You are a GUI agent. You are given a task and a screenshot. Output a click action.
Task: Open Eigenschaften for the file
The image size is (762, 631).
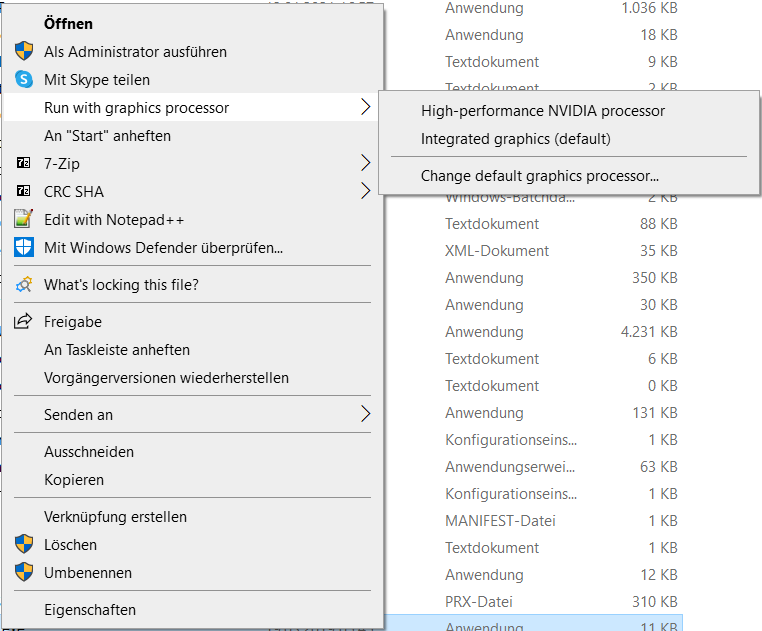point(90,610)
